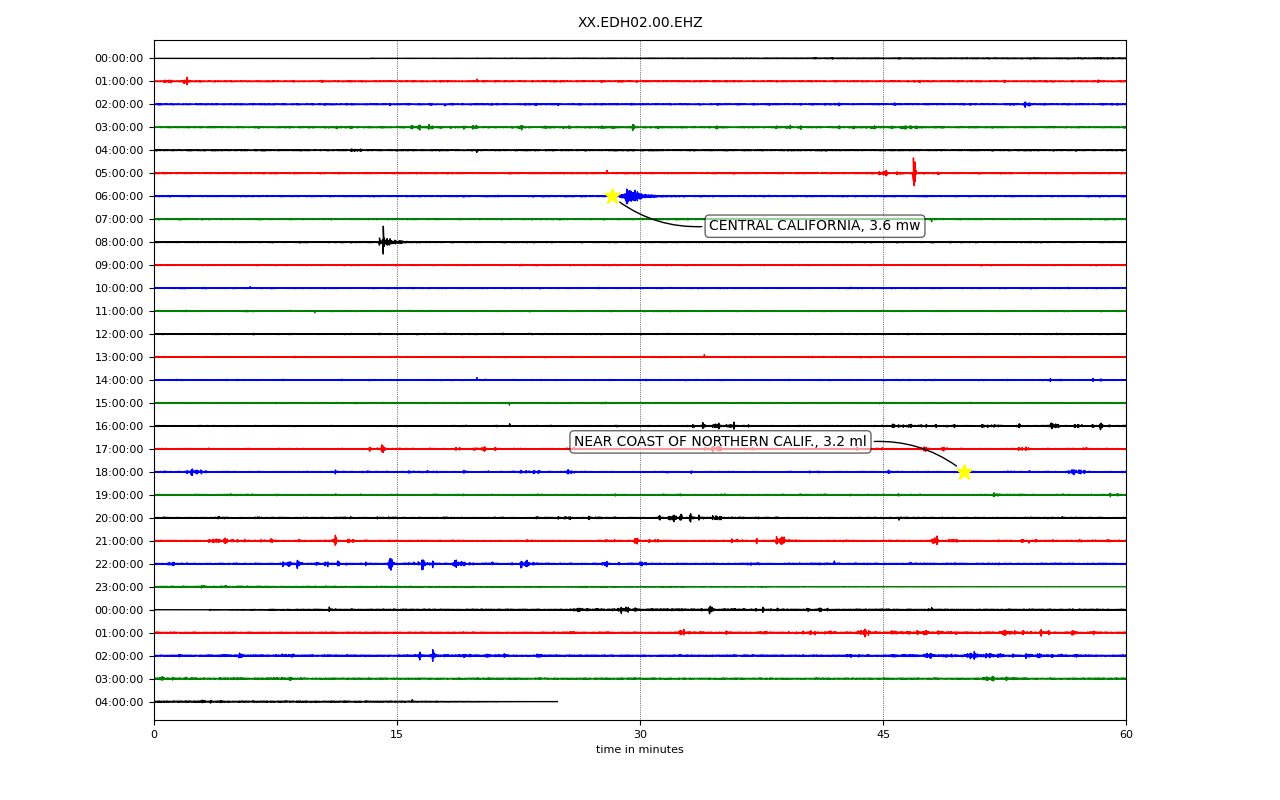Click the 45 tick label on time axis
Screen dimensions: 1280x800
point(883,735)
